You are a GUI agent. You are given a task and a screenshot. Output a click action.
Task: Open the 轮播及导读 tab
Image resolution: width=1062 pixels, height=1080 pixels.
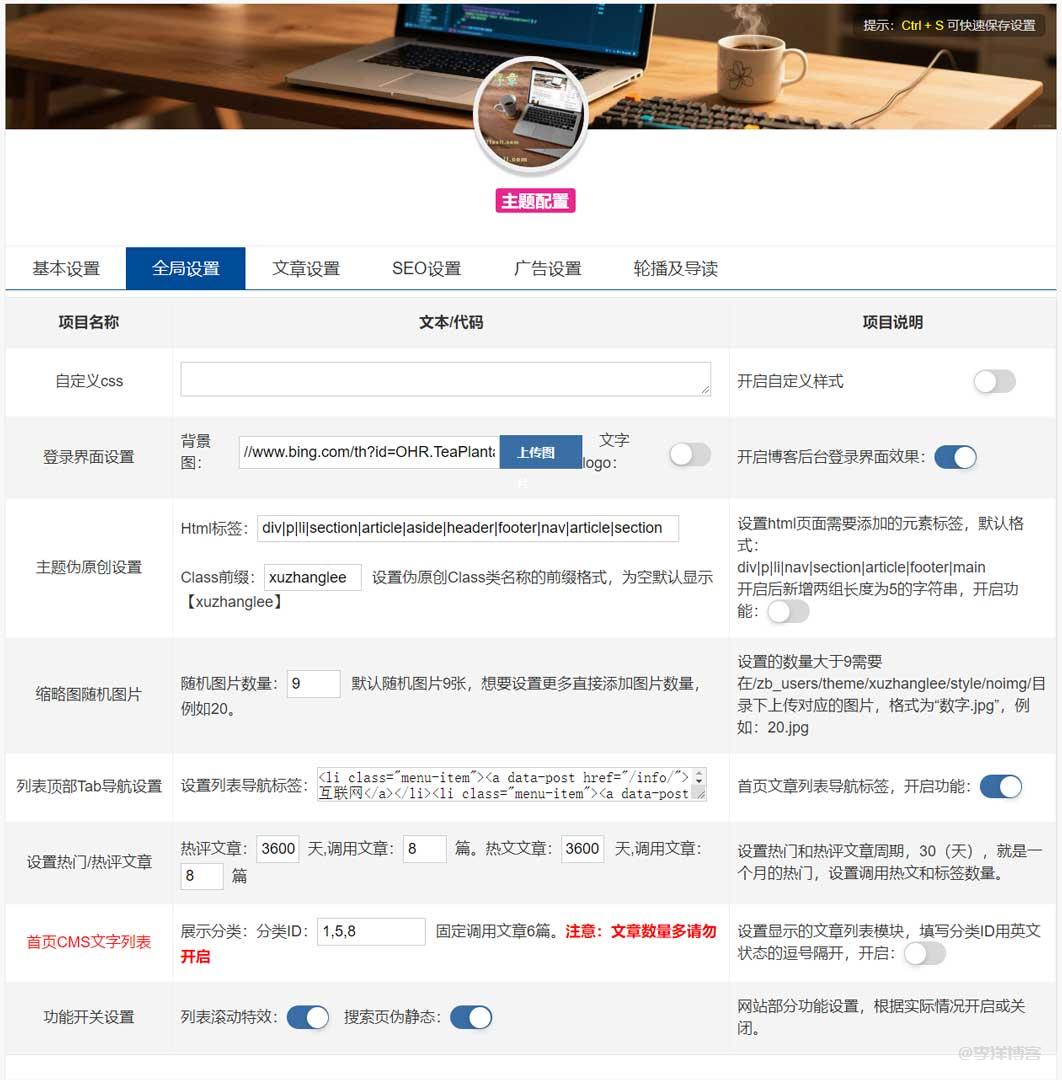click(675, 268)
